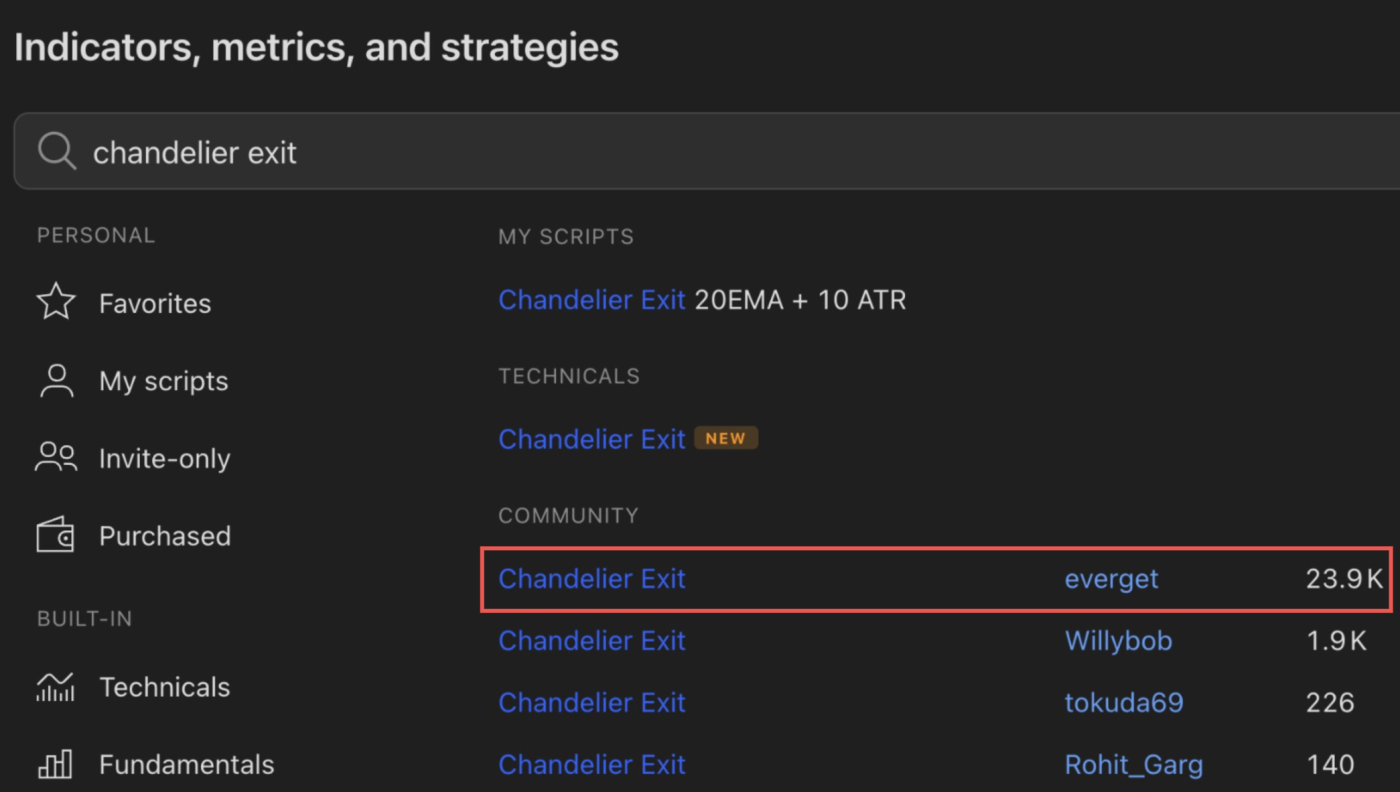Image resolution: width=1400 pixels, height=792 pixels.
Task: Add Chandelier Exit by everget
Action: (592, 579)
